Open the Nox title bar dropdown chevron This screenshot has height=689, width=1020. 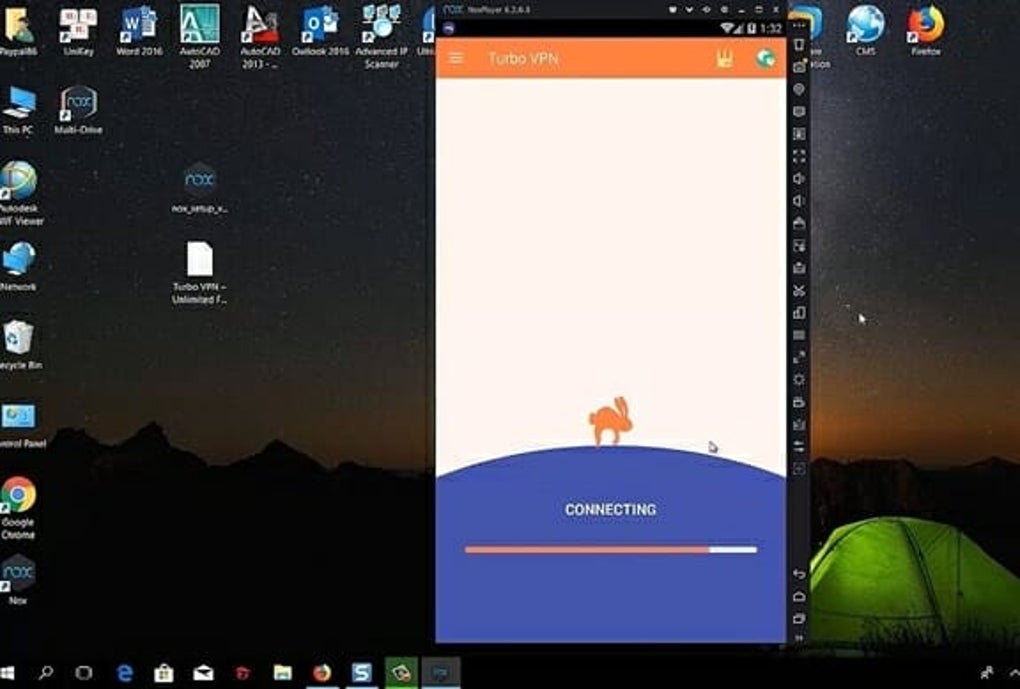coord(690,10)
